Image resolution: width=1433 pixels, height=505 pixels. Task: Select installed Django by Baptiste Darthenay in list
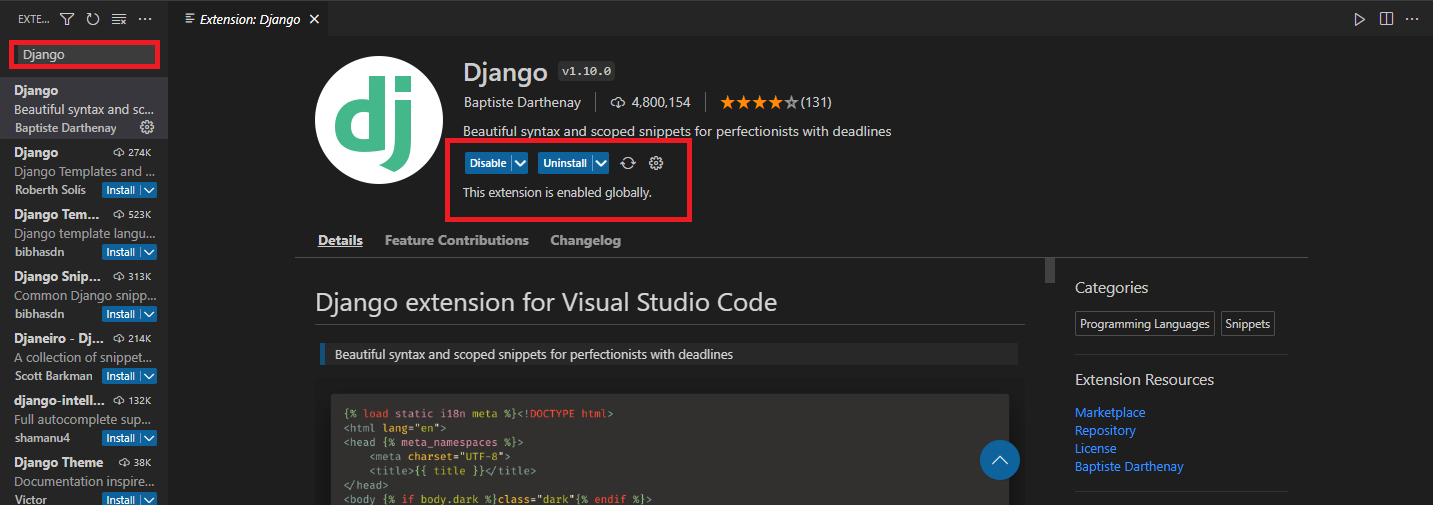click(84, 109)
